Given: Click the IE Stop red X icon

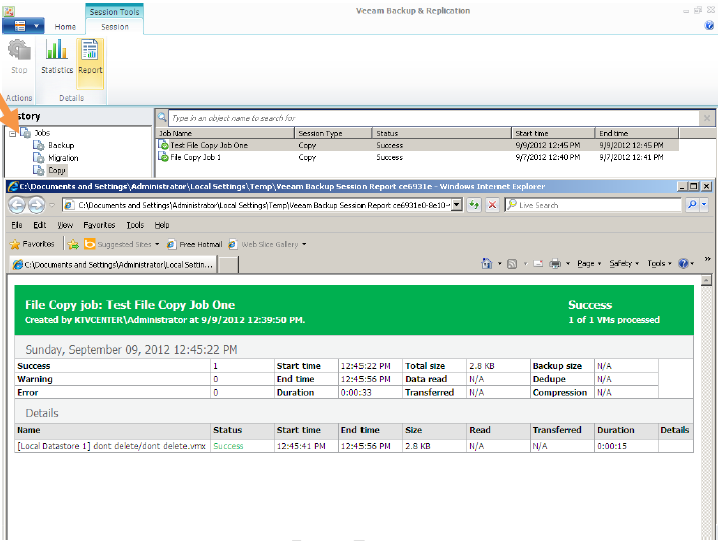Looking at the screenshot, I should click(492, 205).
